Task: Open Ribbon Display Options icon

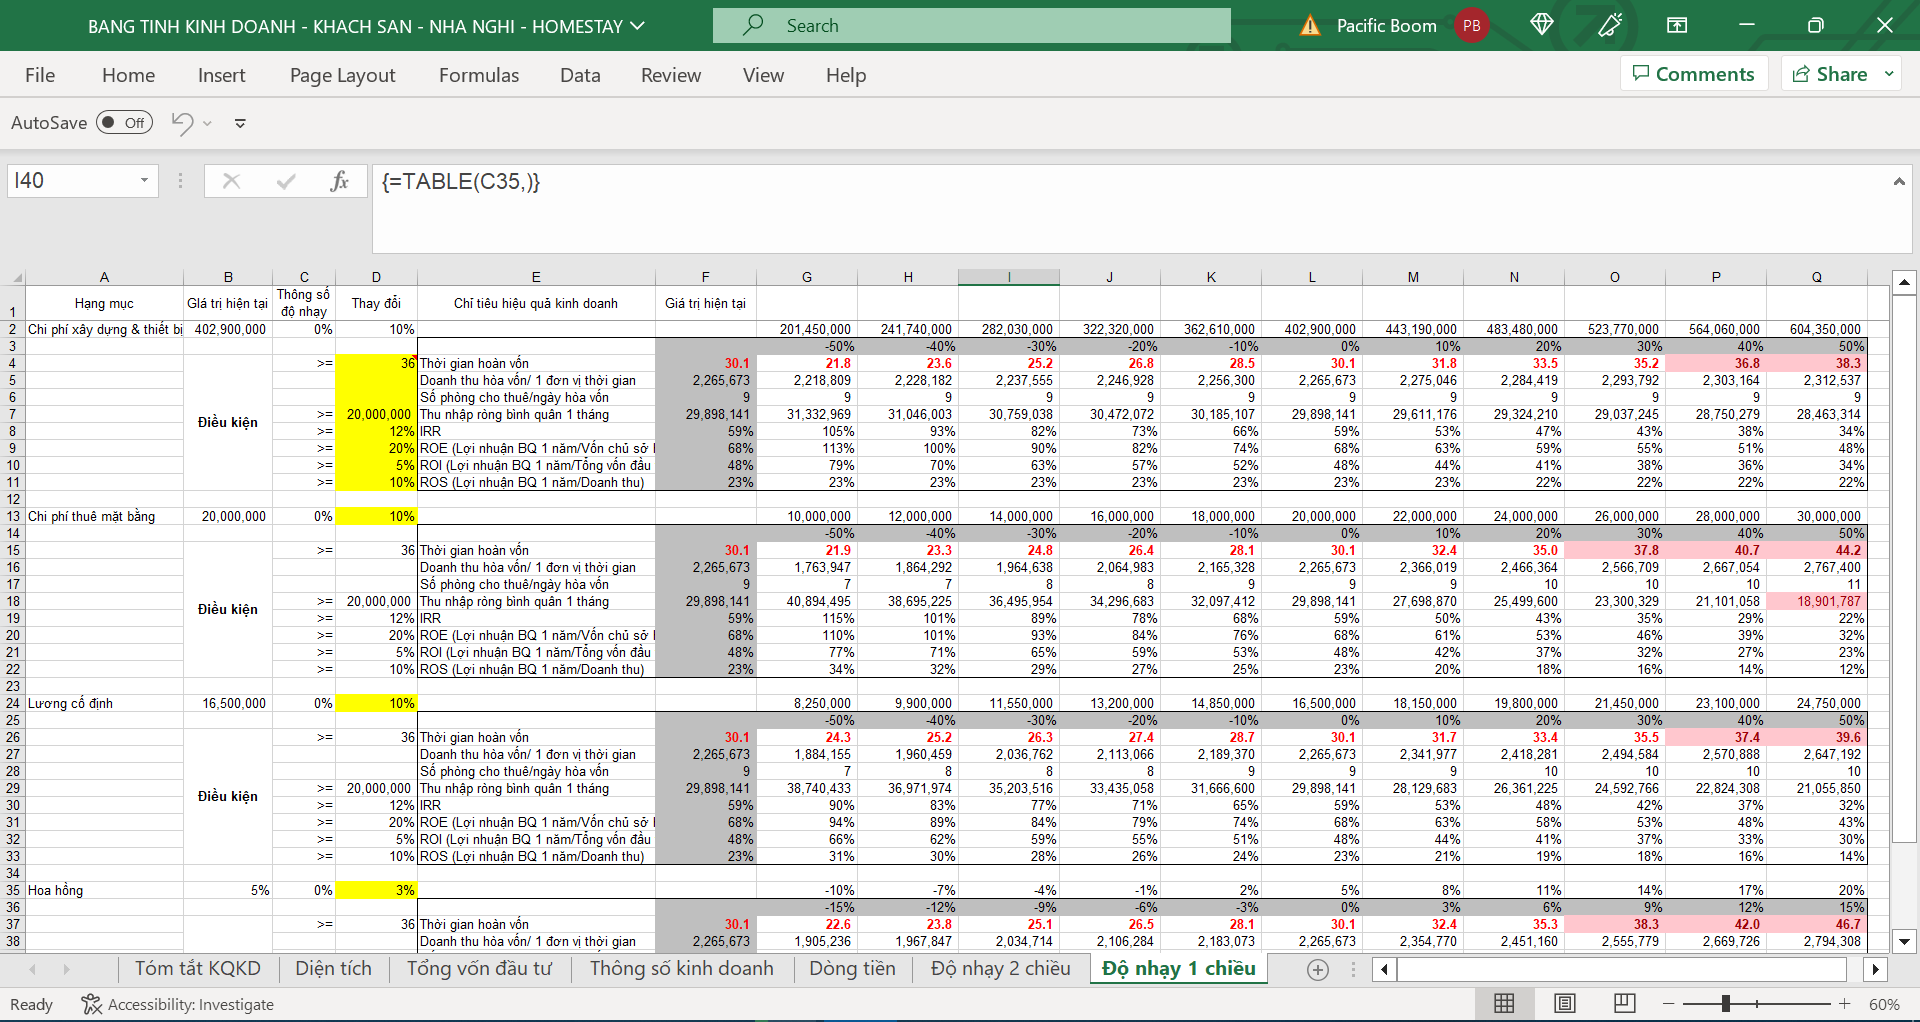Action: click(1677, 25)
